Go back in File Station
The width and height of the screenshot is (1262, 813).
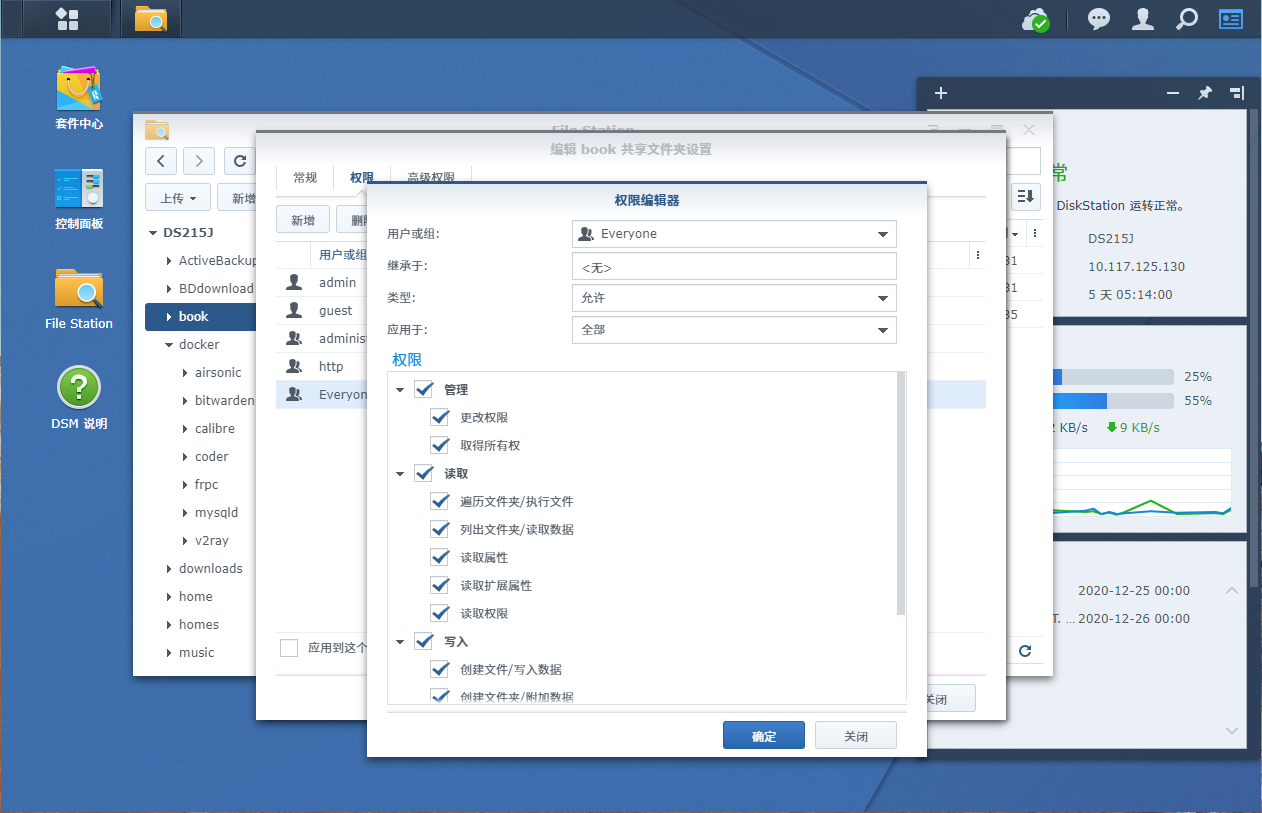click(x=161, y=161)
